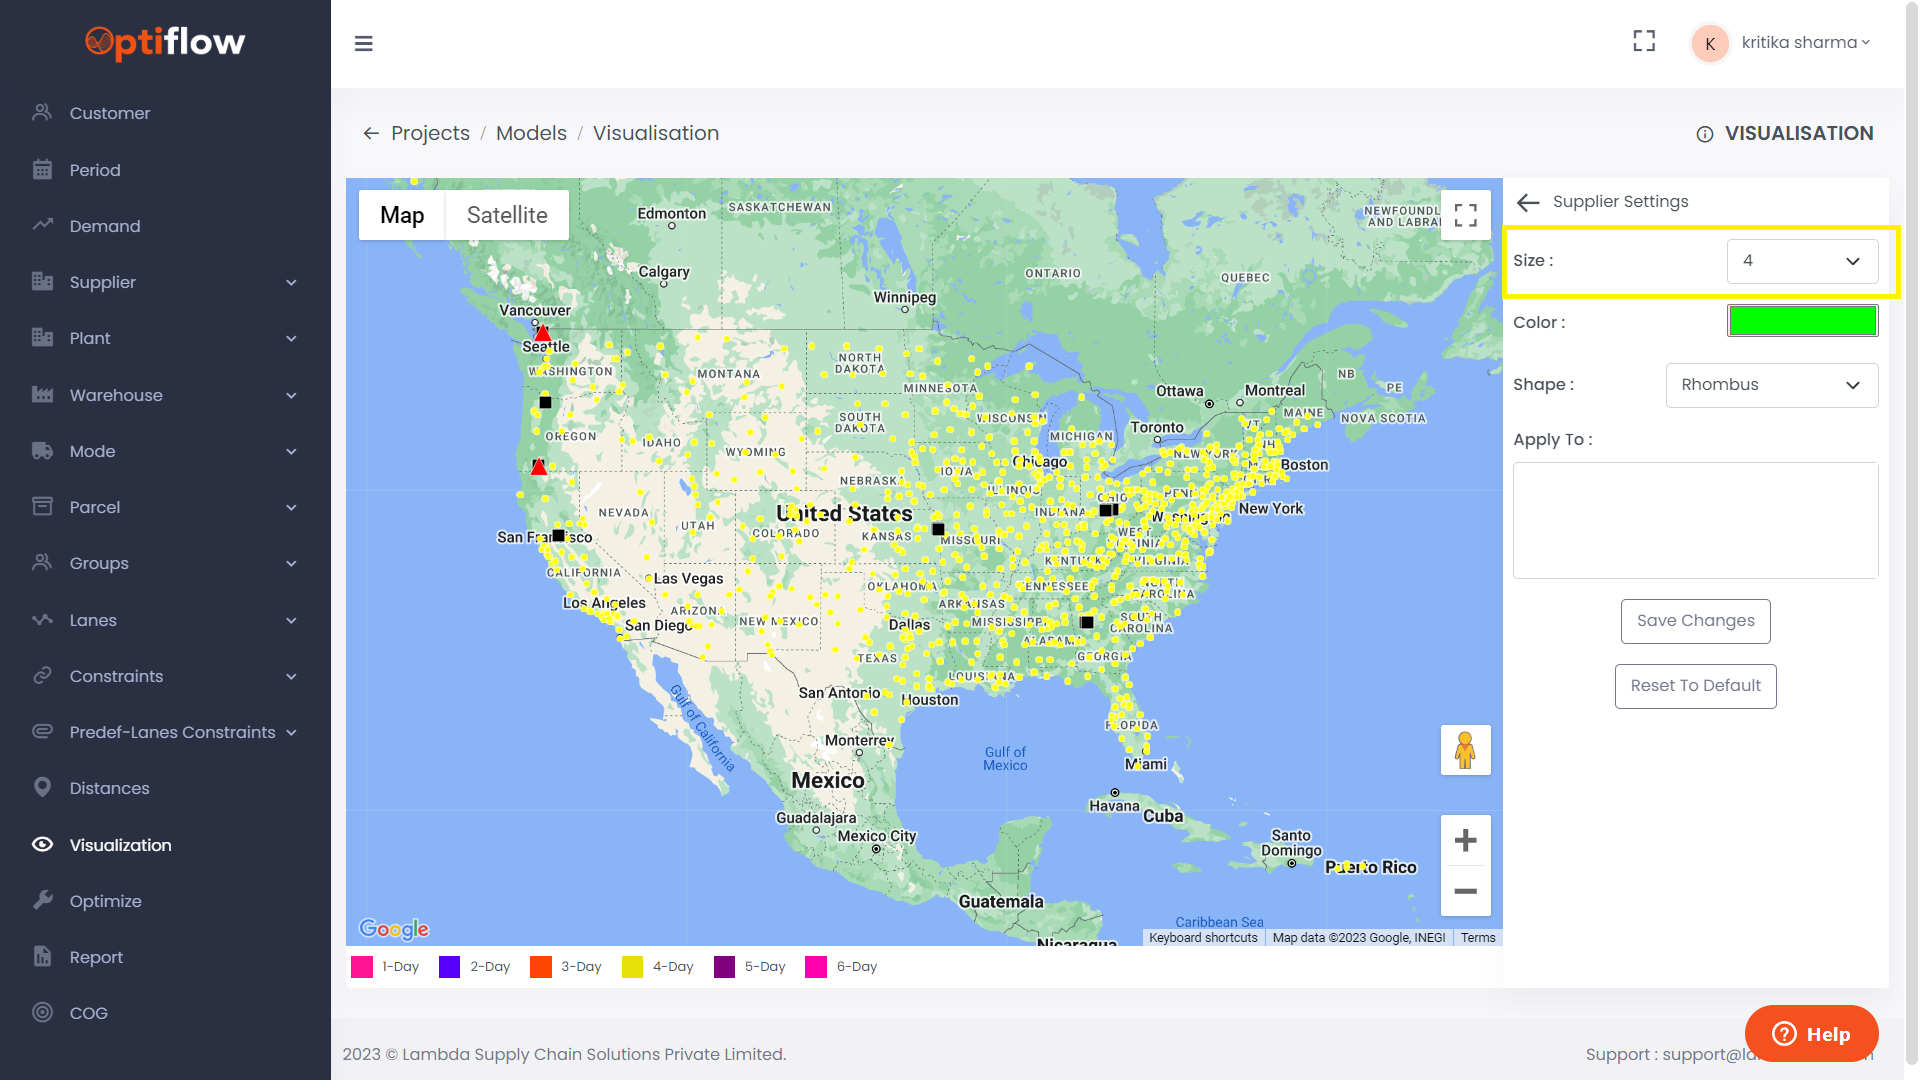1920x1080 pixels.
Task: Open the Shape Rhombus dropdown
Action: click(1771, 385)
